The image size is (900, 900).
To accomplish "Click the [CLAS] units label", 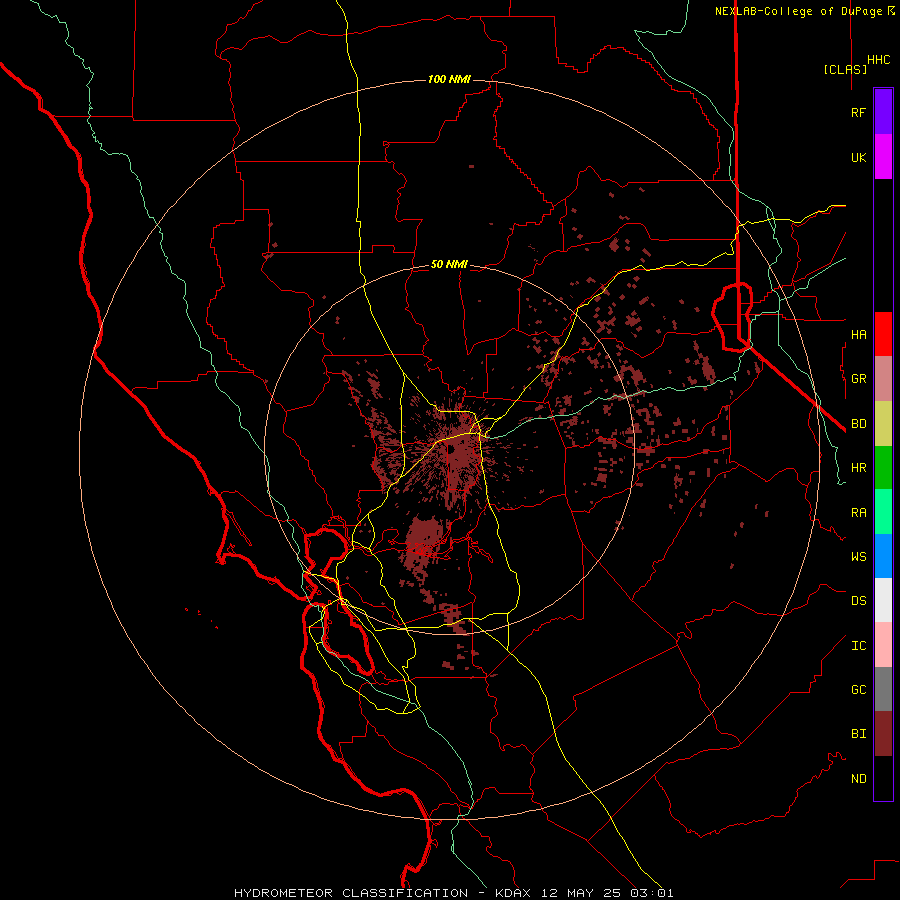I will point(845,69).
